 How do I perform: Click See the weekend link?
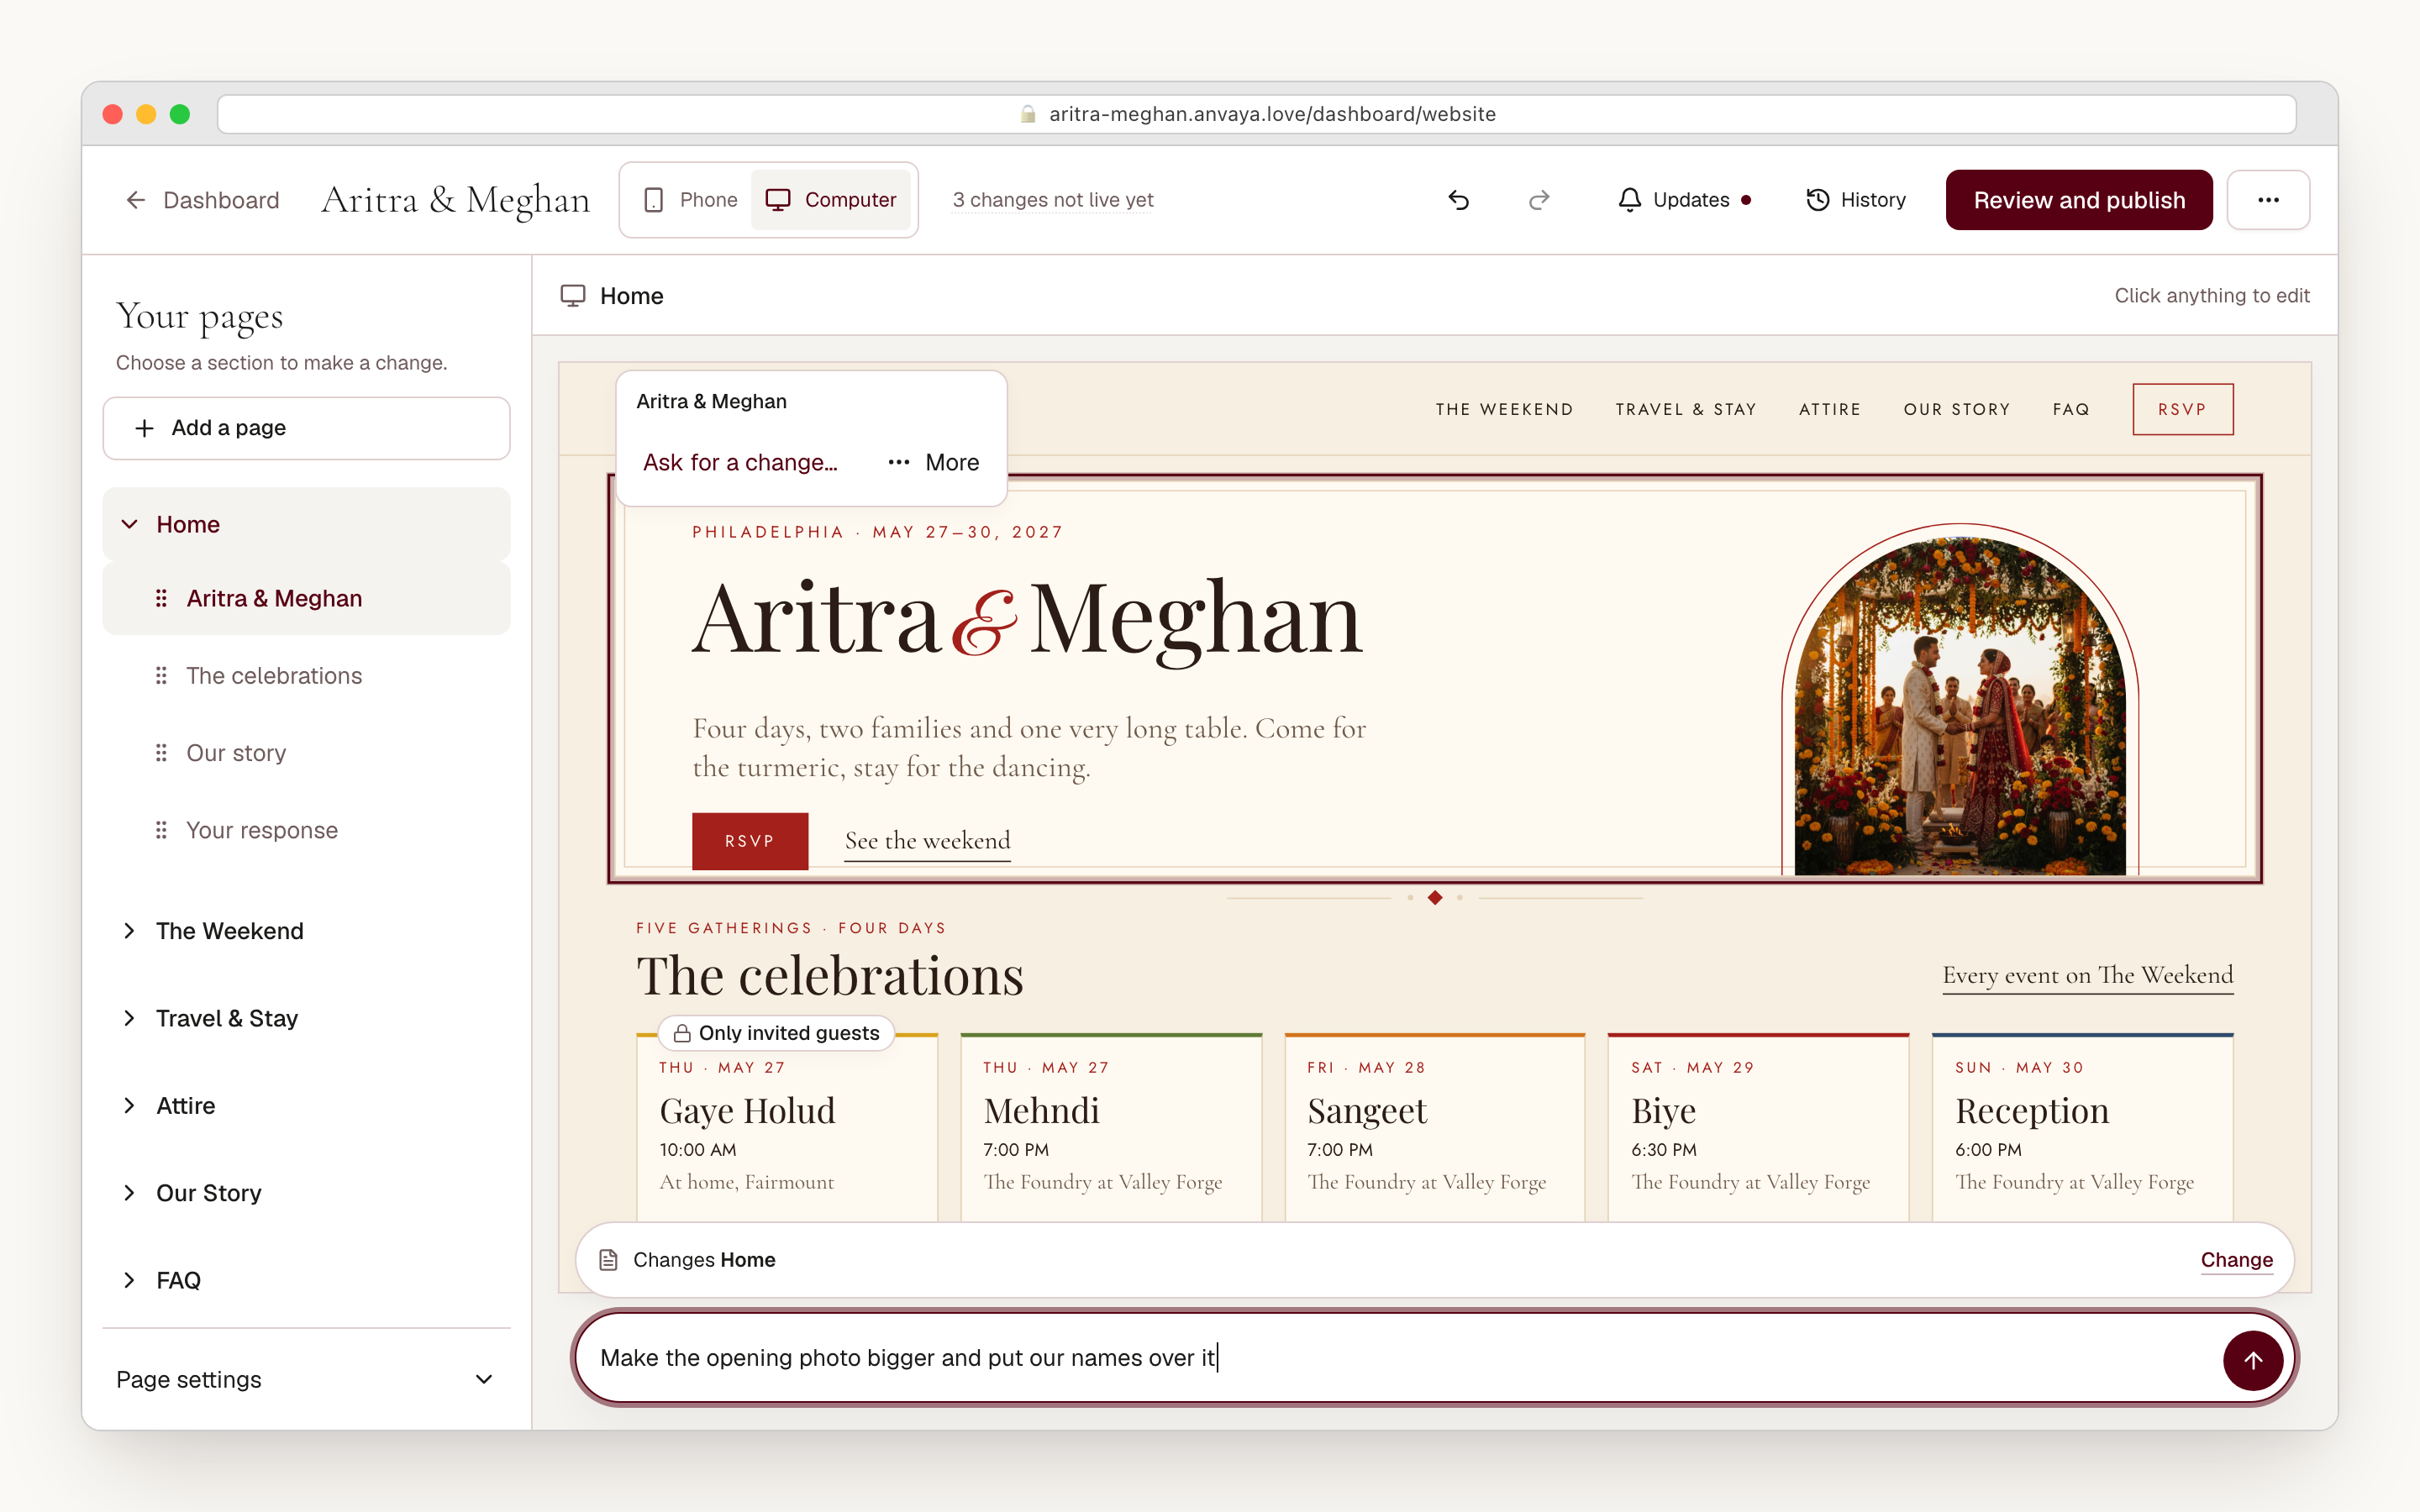927,841
